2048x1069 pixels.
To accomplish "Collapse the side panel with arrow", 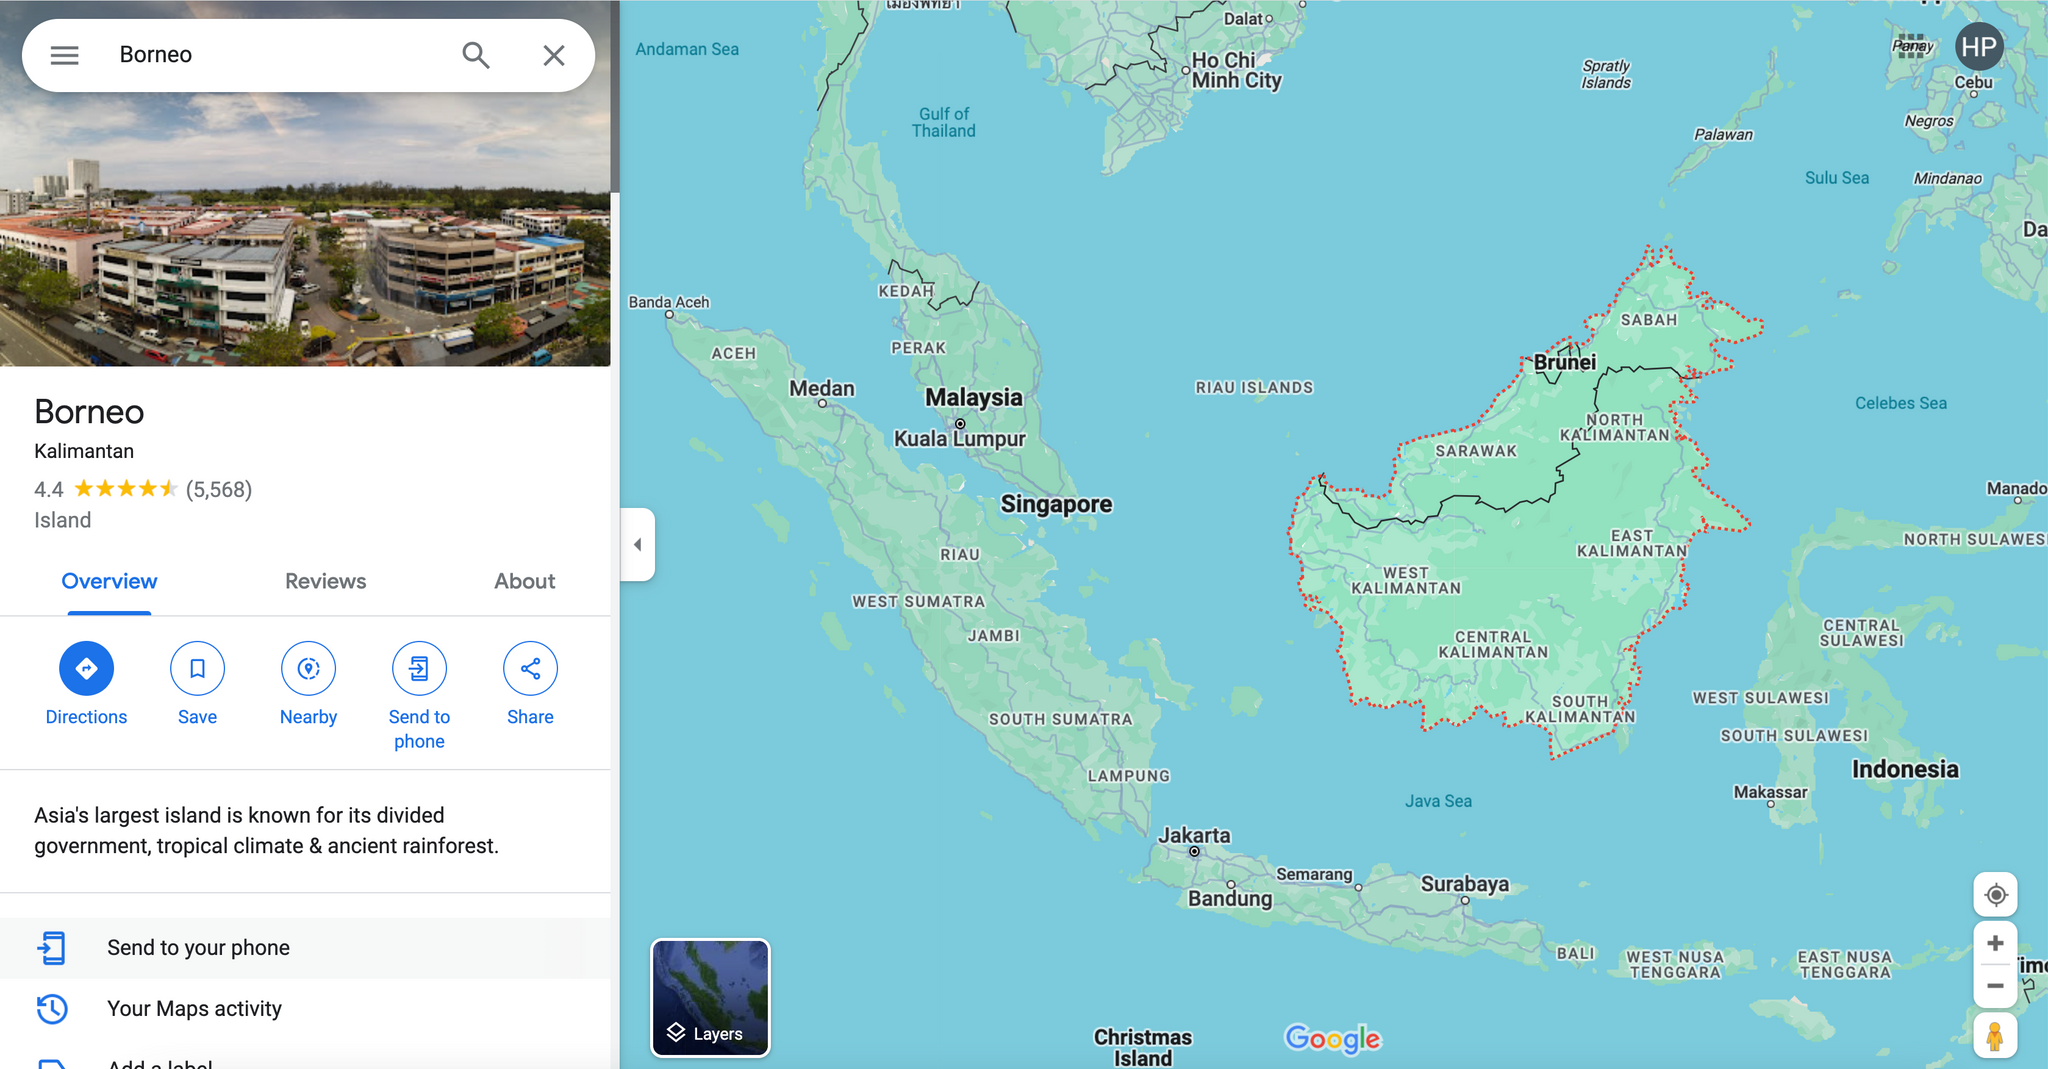I will point(638,545).
